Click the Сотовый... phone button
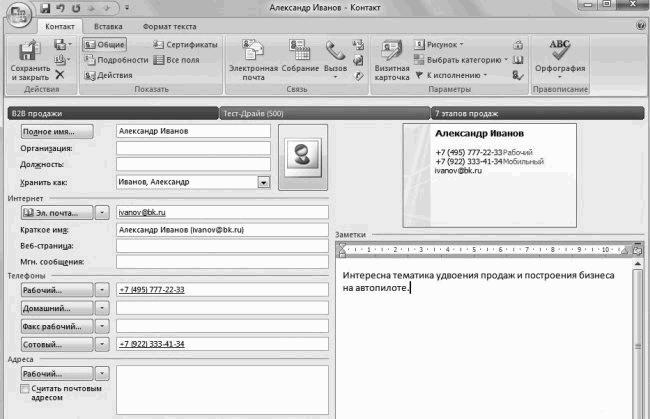Screen dimensions: 650x419 pyautogui.click(x=57, y=344)
